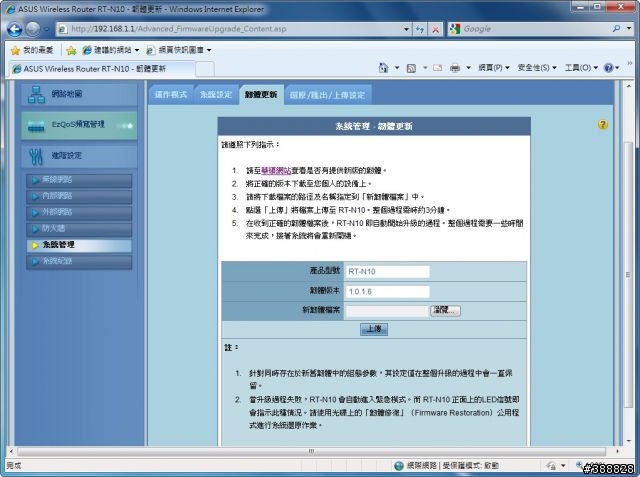The image size is (640, 477).
Task: Open 內部網路 LAN submenu item
Action: tap(79, 196)
